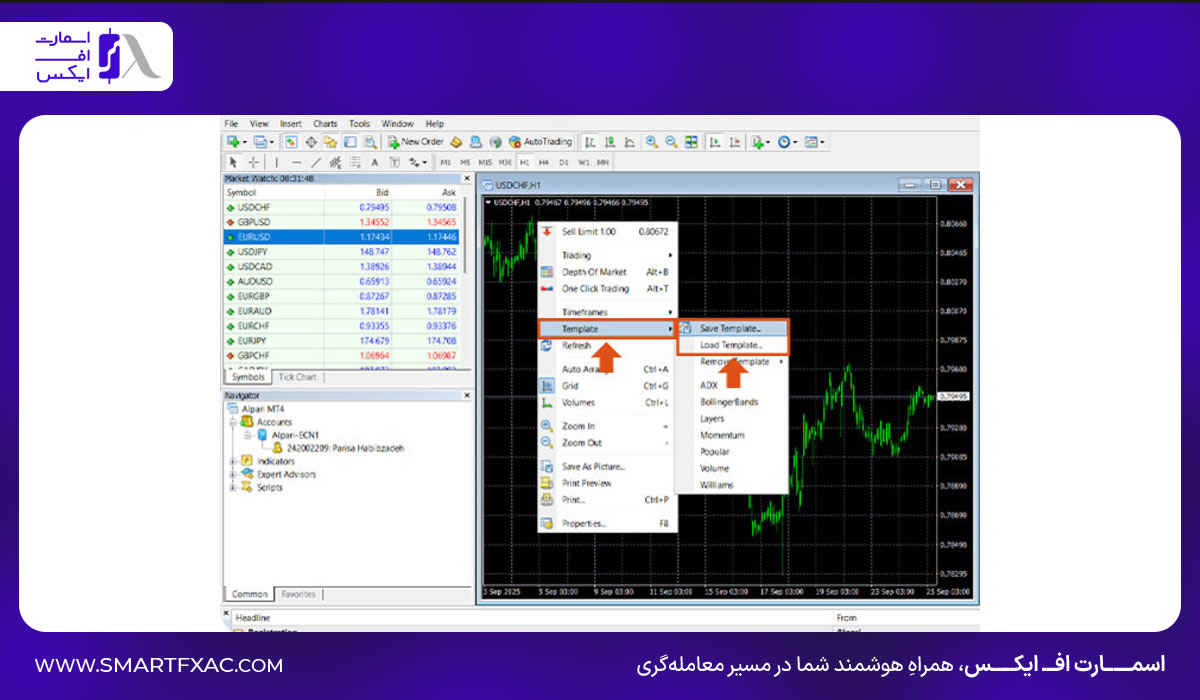Select USDJPY row in Market Watch

tap(342, 252)
